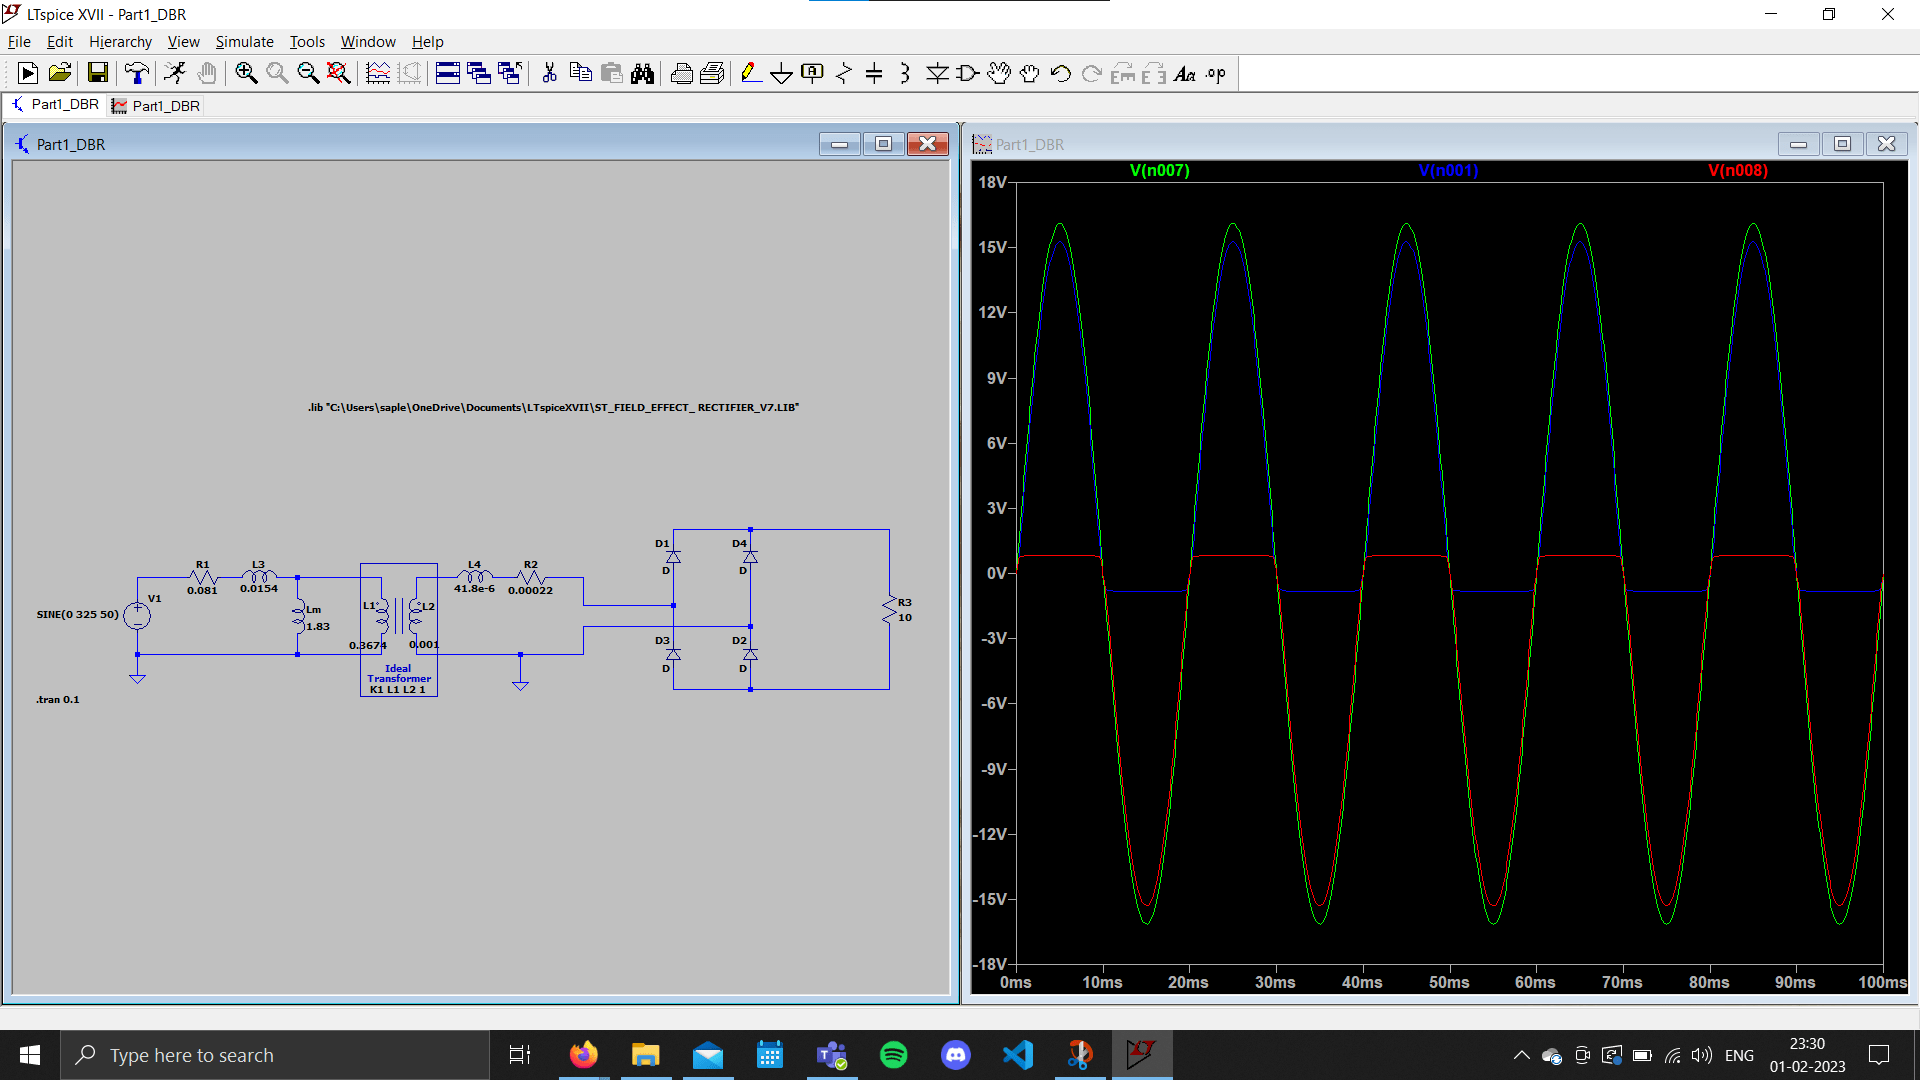Select the Resistor component tool
Screen dimensions: 1920x1080
(x=843, y=73)
